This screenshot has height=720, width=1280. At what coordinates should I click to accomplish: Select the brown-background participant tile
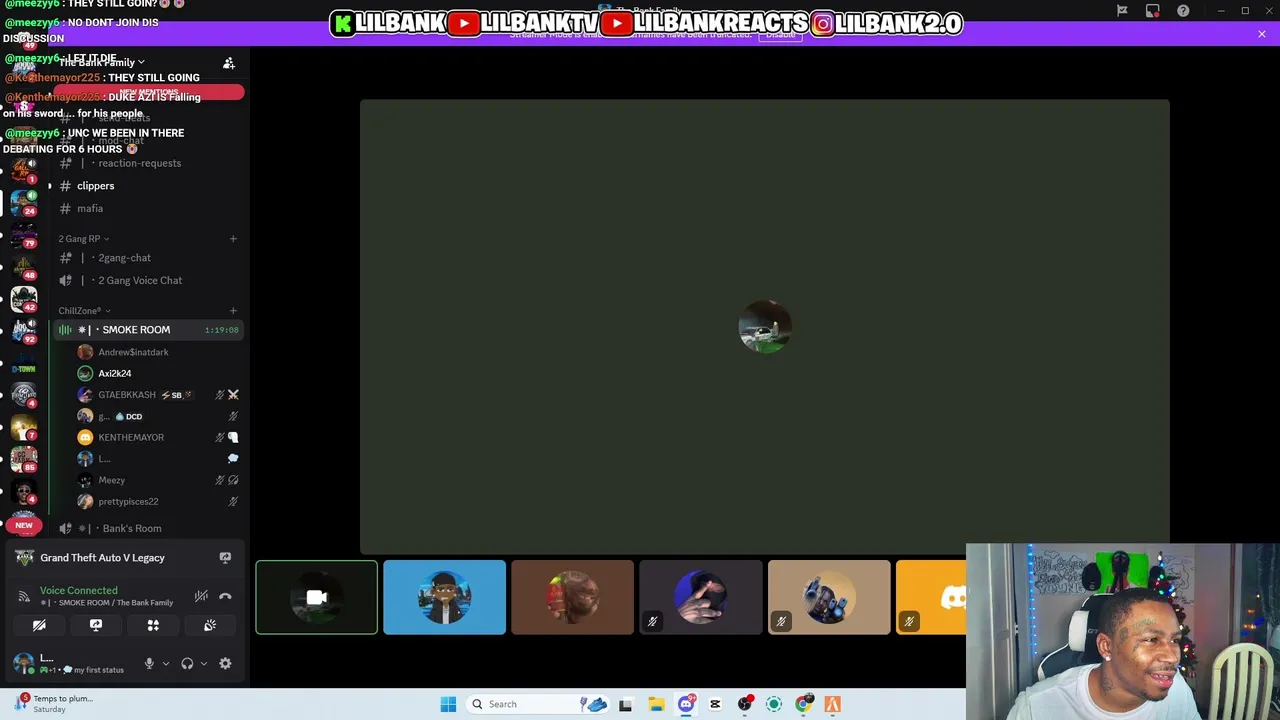572,597
